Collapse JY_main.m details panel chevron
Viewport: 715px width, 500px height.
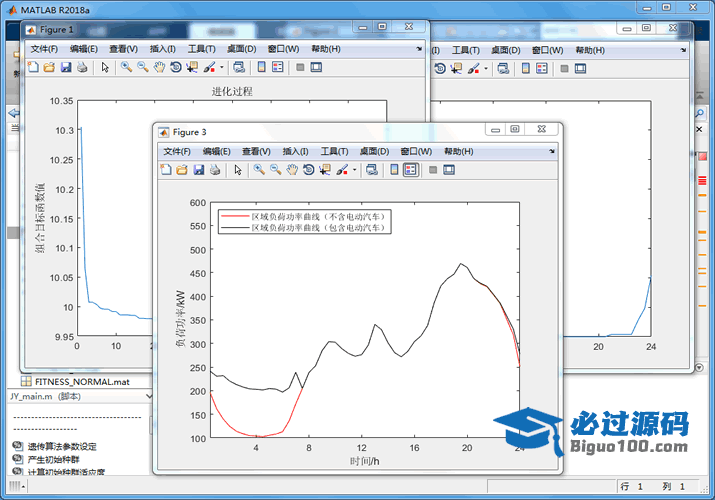(149, 396)
